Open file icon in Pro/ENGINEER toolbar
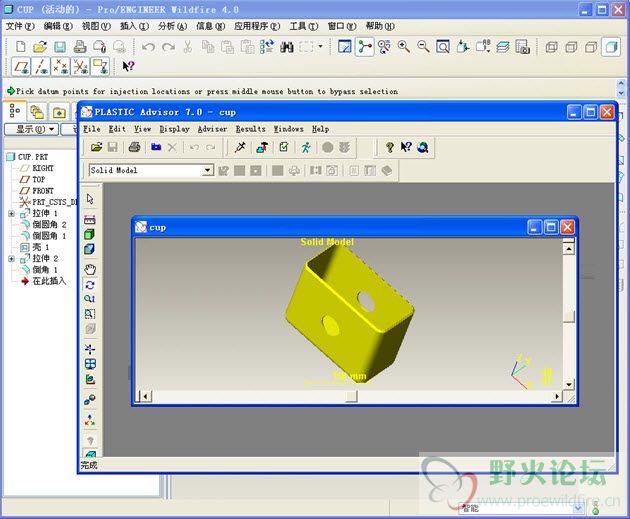This screenshot has width=630, height=519. click(x=40, y=47)
